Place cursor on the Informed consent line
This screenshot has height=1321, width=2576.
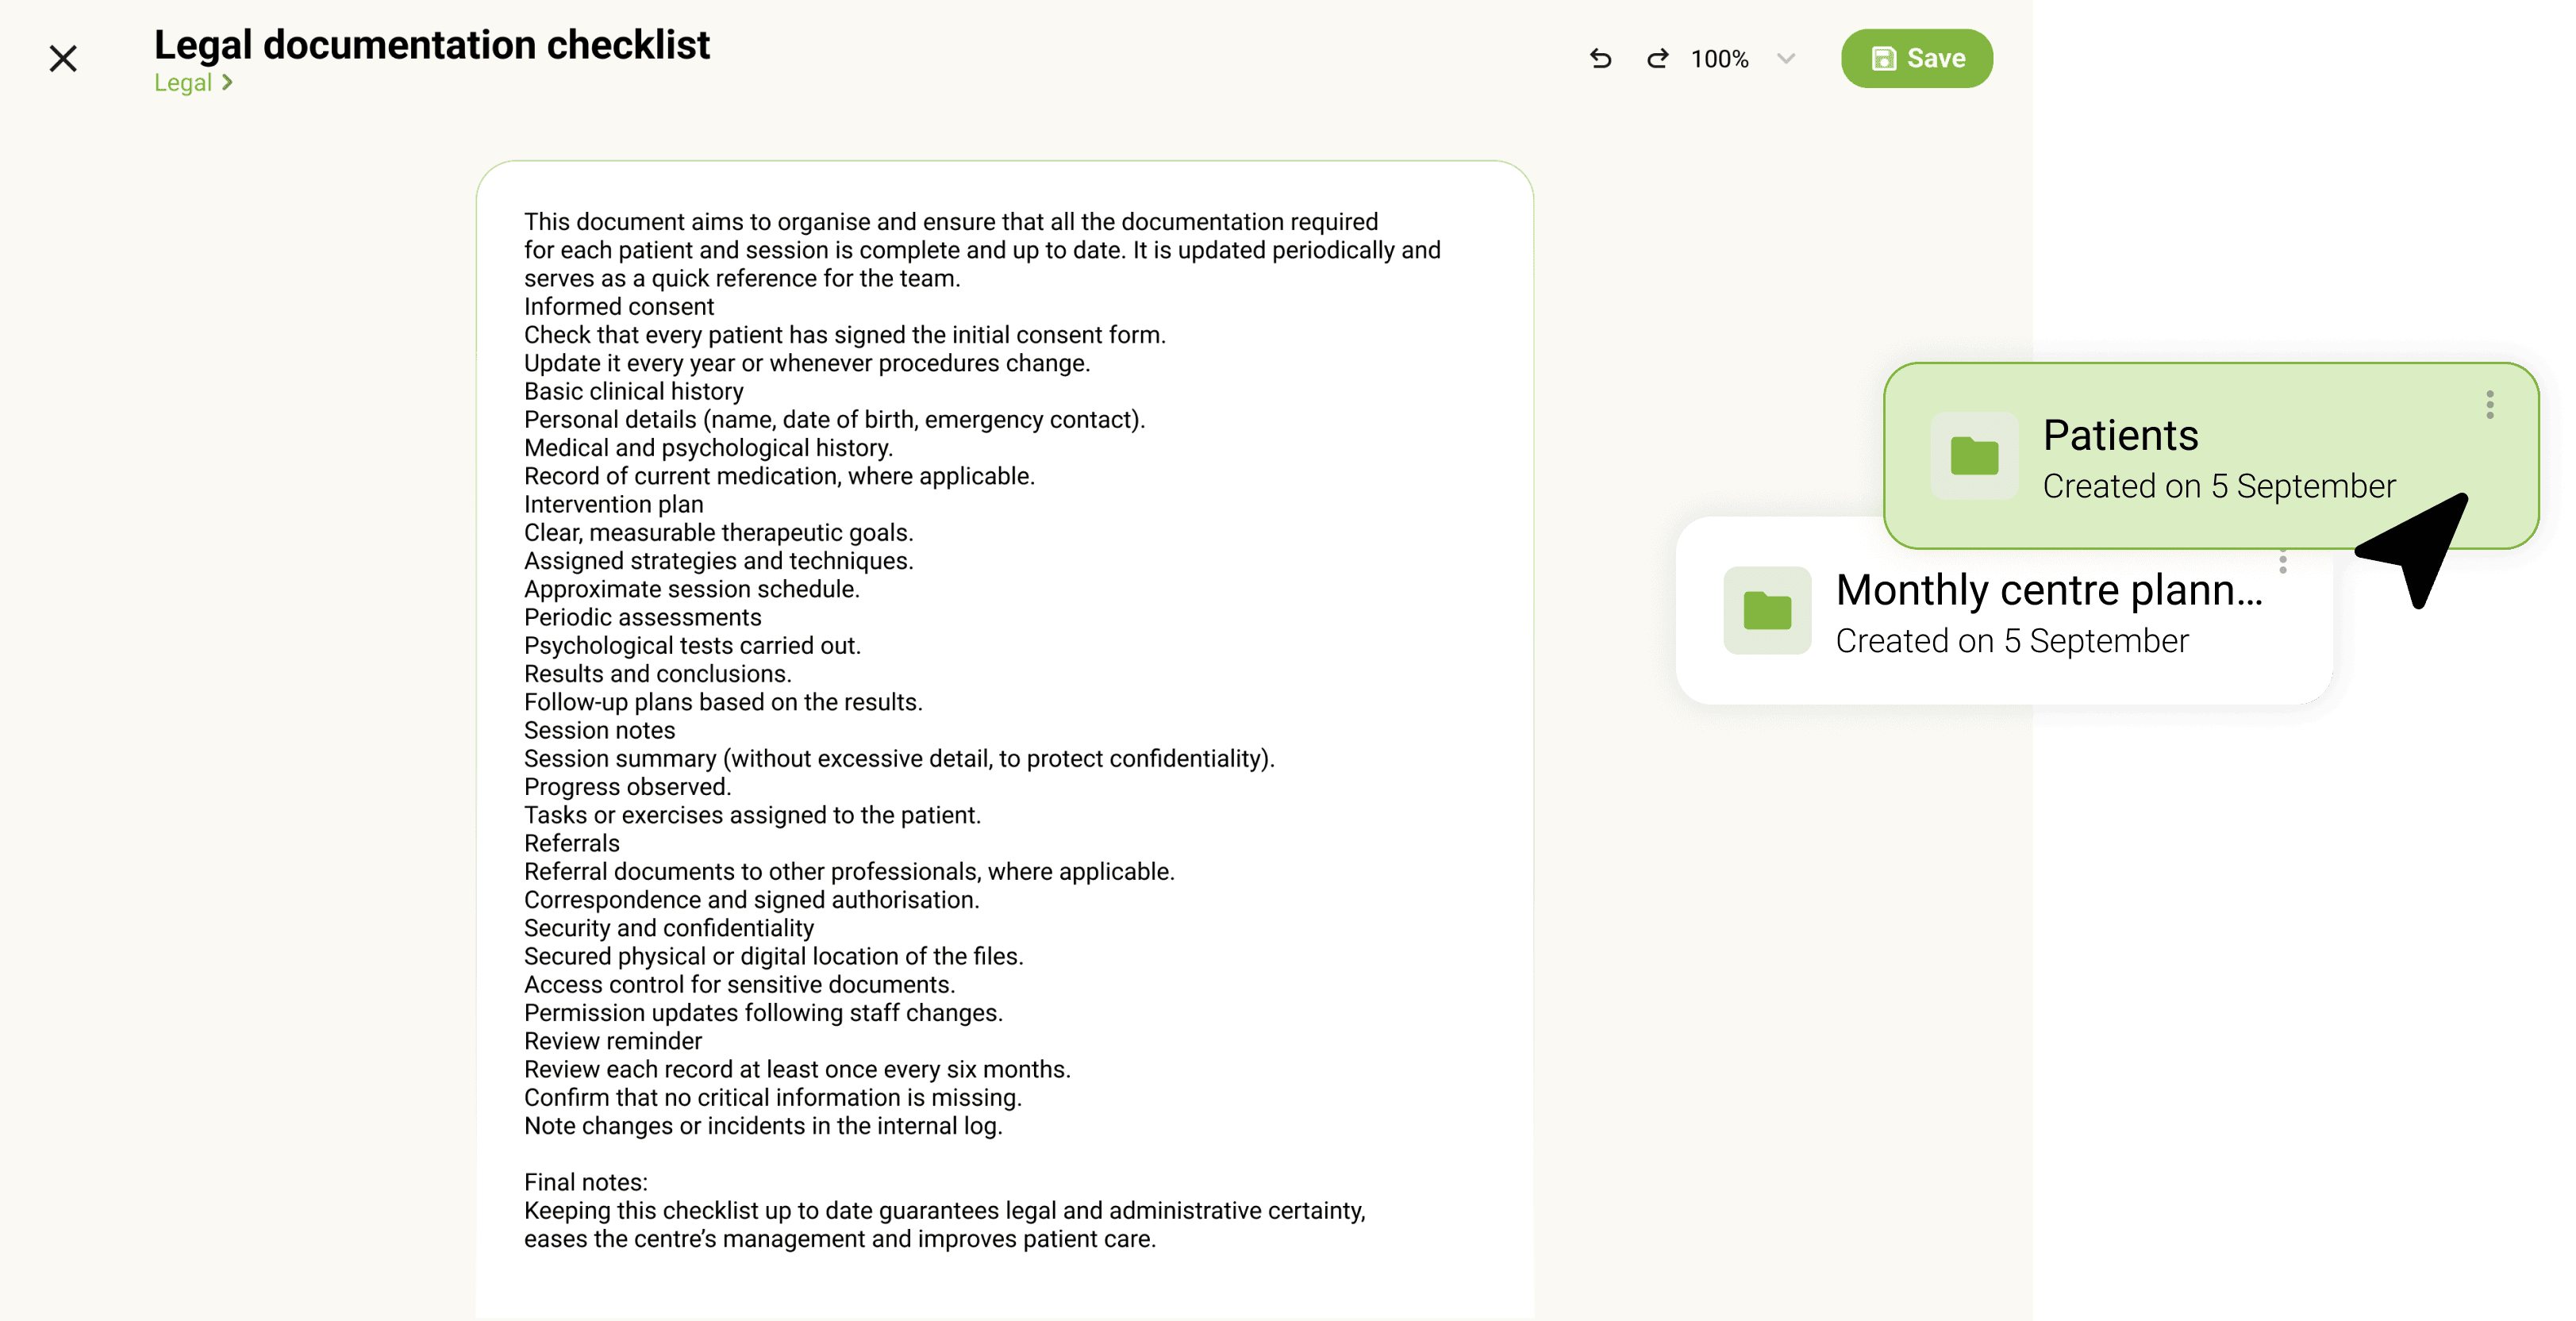tap(619, 307)
